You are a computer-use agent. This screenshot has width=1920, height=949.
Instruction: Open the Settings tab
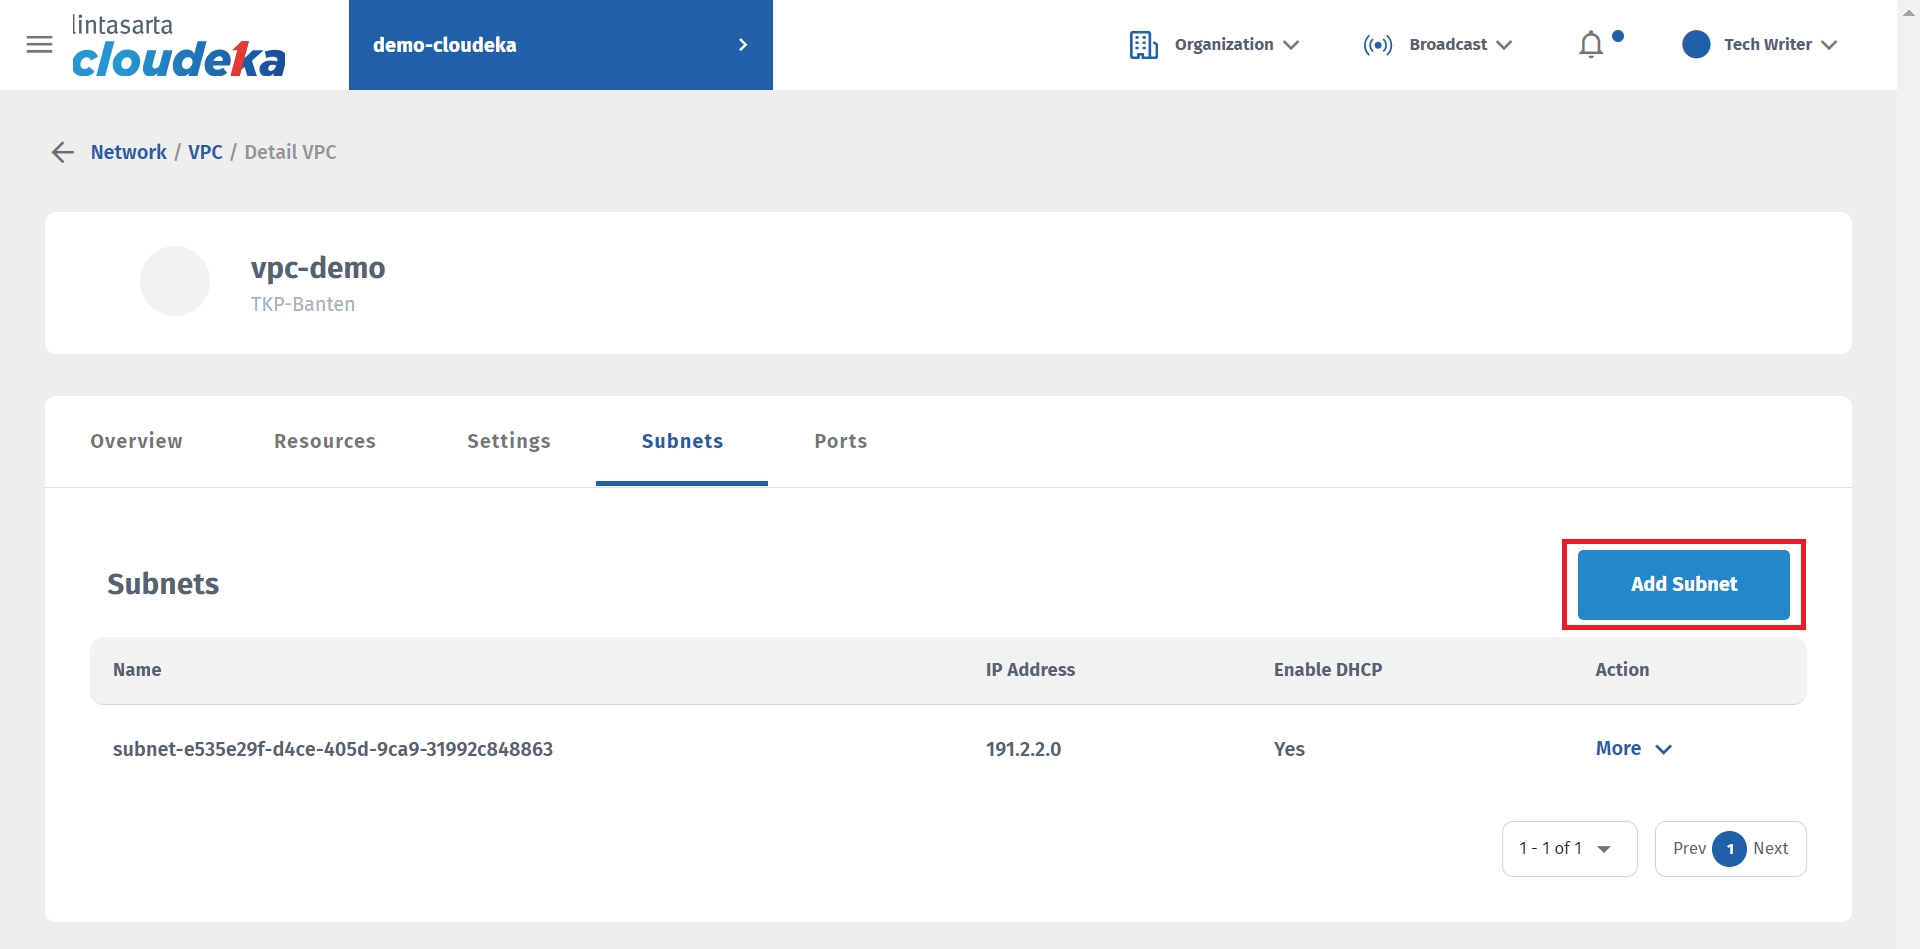508,441
